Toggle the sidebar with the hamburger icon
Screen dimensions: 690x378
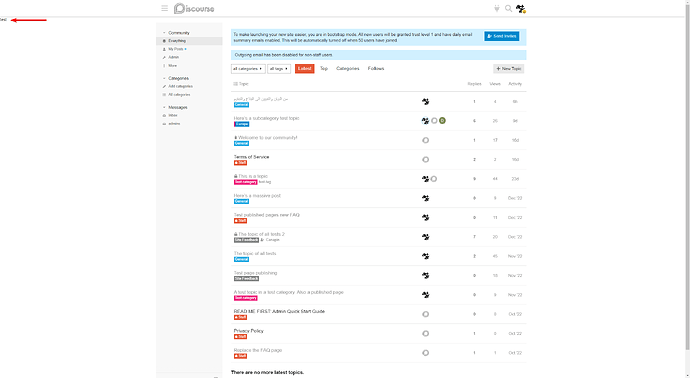point(165,8)
